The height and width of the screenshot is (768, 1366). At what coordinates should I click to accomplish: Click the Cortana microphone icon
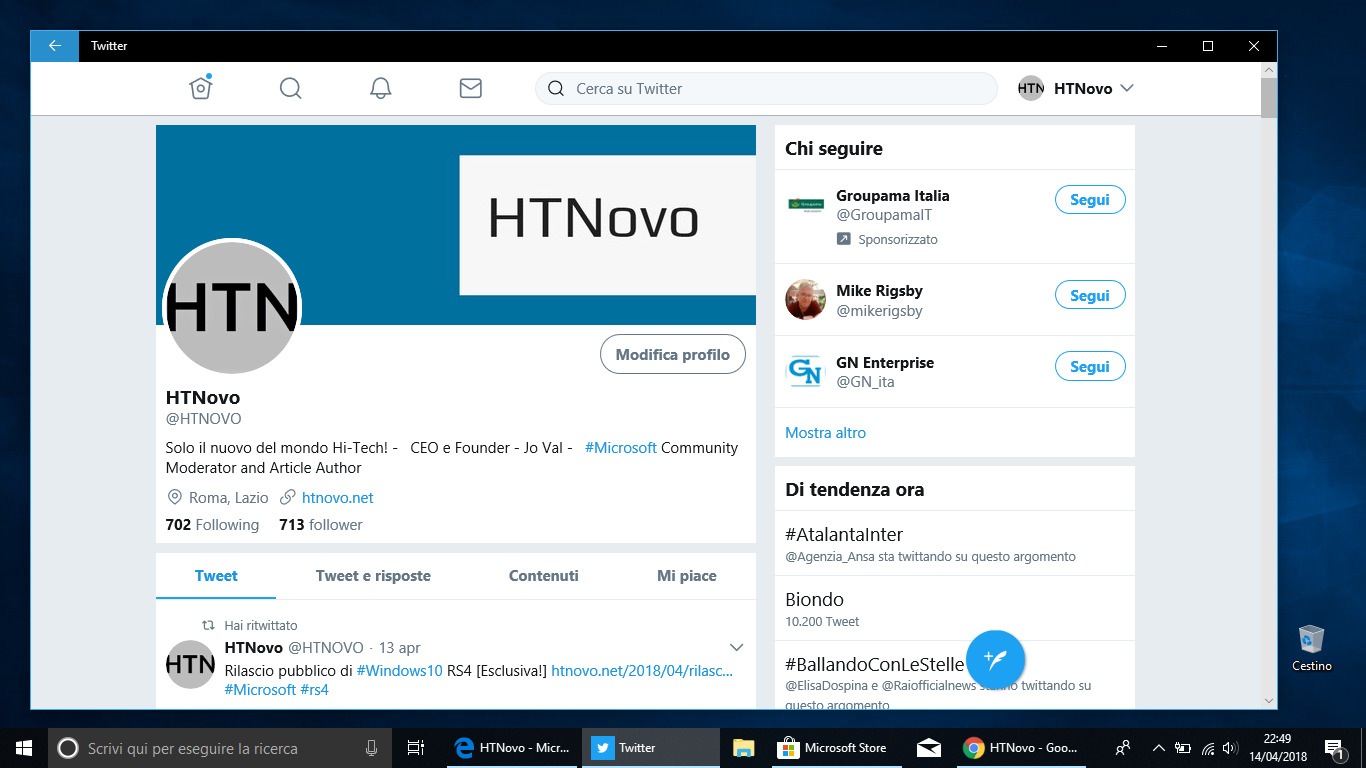click(371, 747)
